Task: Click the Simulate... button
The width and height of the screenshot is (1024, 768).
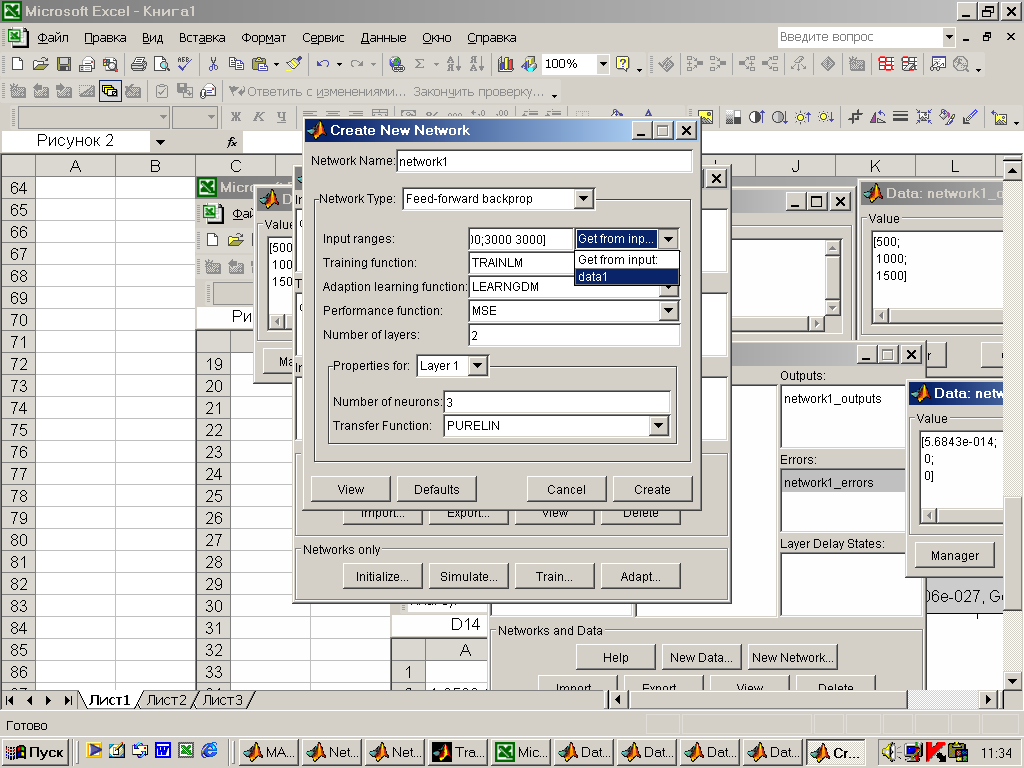Action: (x=468, y=577)
